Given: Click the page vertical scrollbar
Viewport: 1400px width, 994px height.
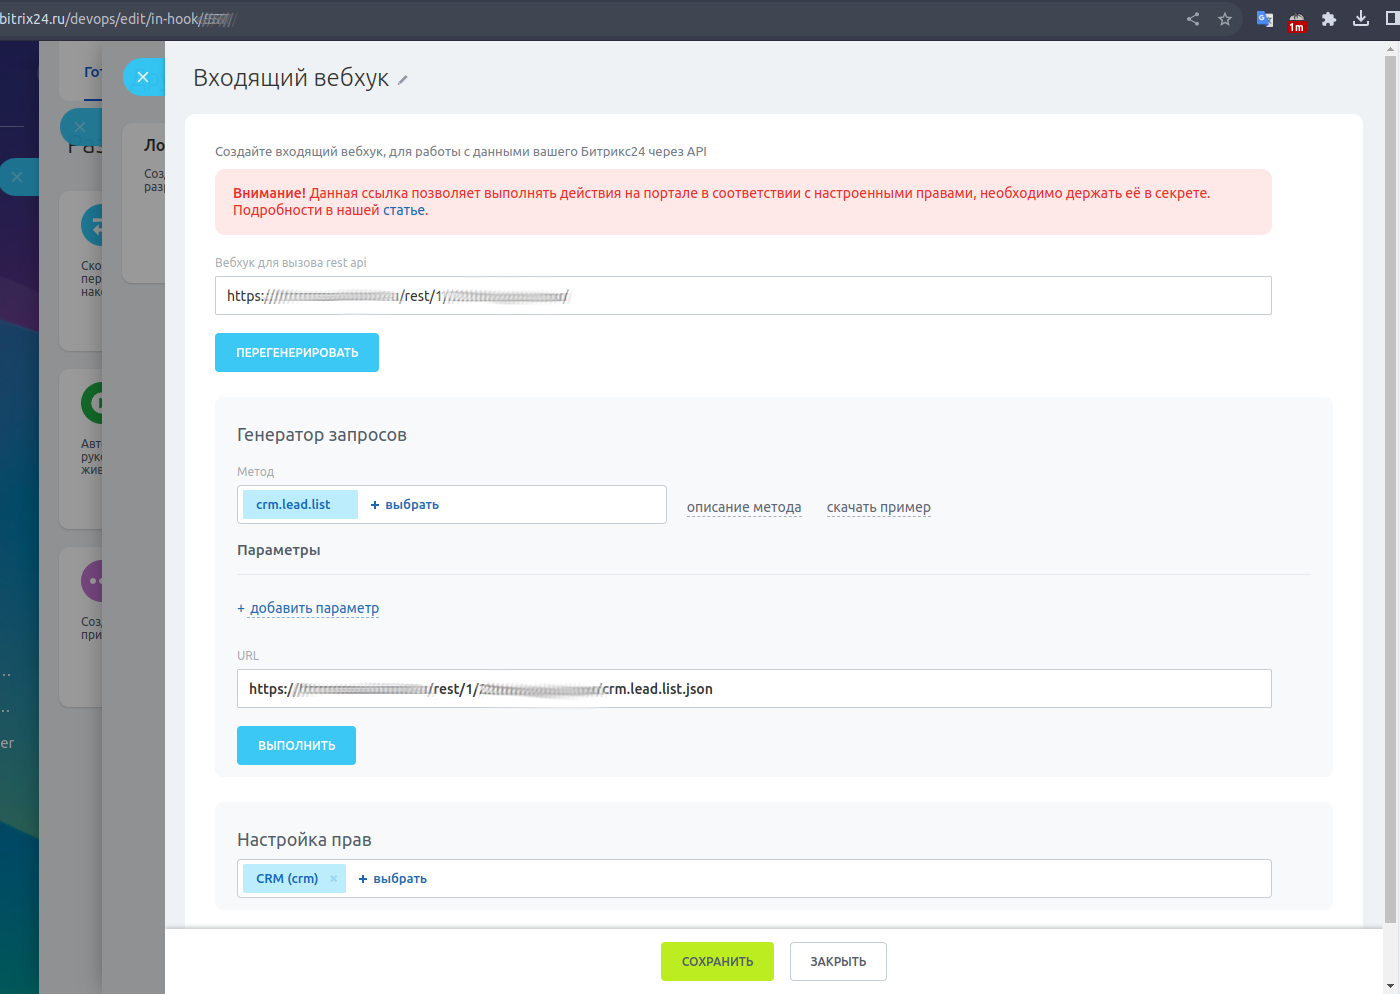Looking at the screenshot, I should pos(1391,490).
